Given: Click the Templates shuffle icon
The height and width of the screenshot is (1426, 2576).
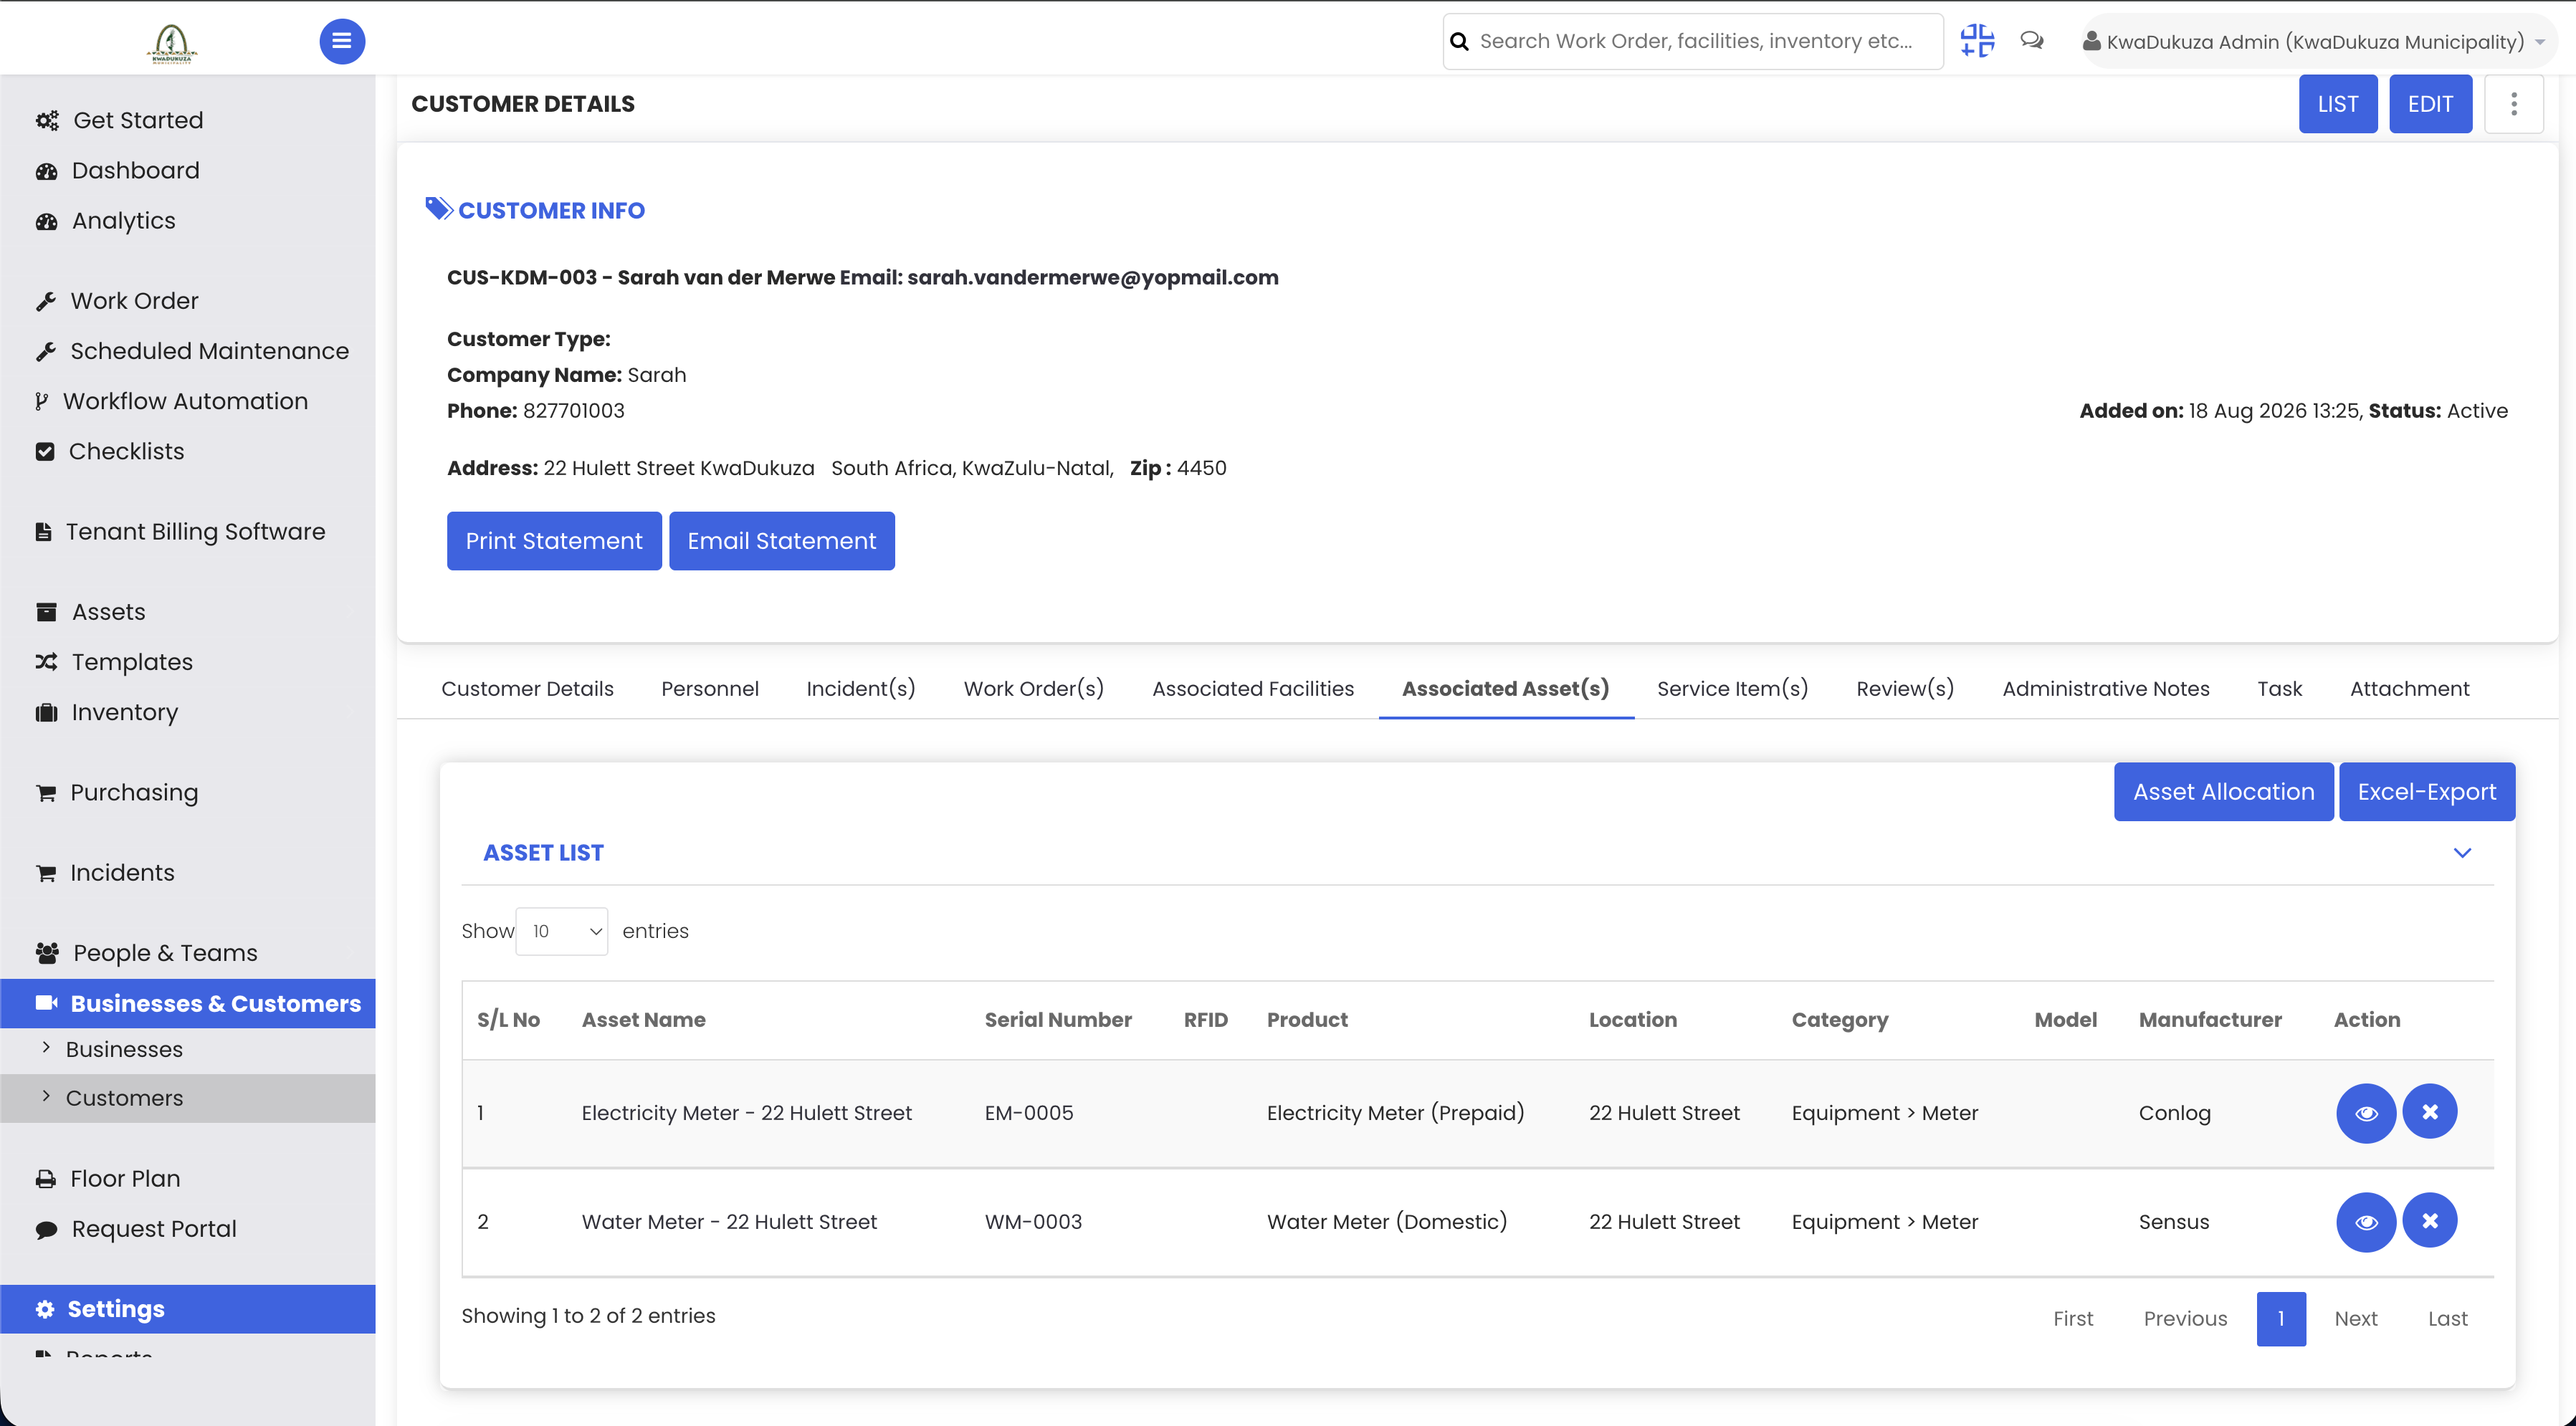Looking at the screenshot, I should pyautogui.click(x=46, y=662).
